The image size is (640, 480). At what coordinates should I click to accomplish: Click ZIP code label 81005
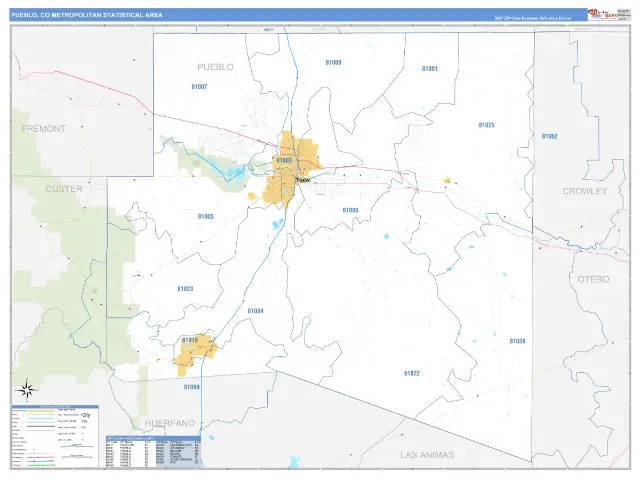point(206,216)
